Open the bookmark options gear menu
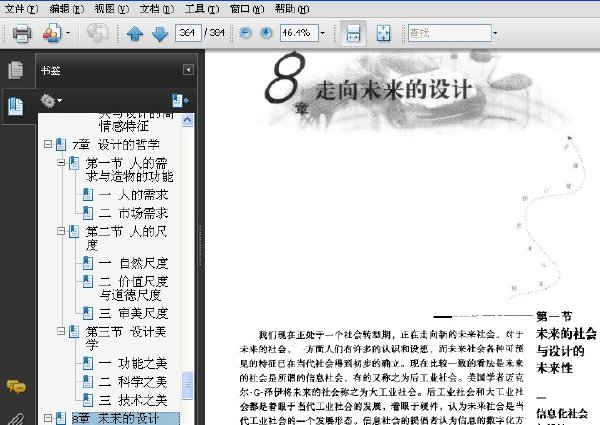 point(51,101)
